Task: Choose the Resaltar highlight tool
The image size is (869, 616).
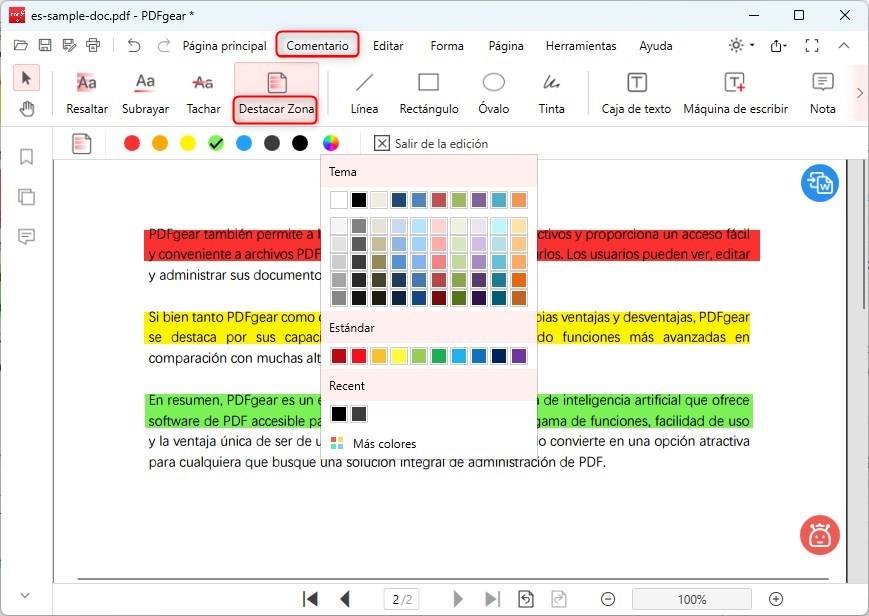Action: click(87, 93)
